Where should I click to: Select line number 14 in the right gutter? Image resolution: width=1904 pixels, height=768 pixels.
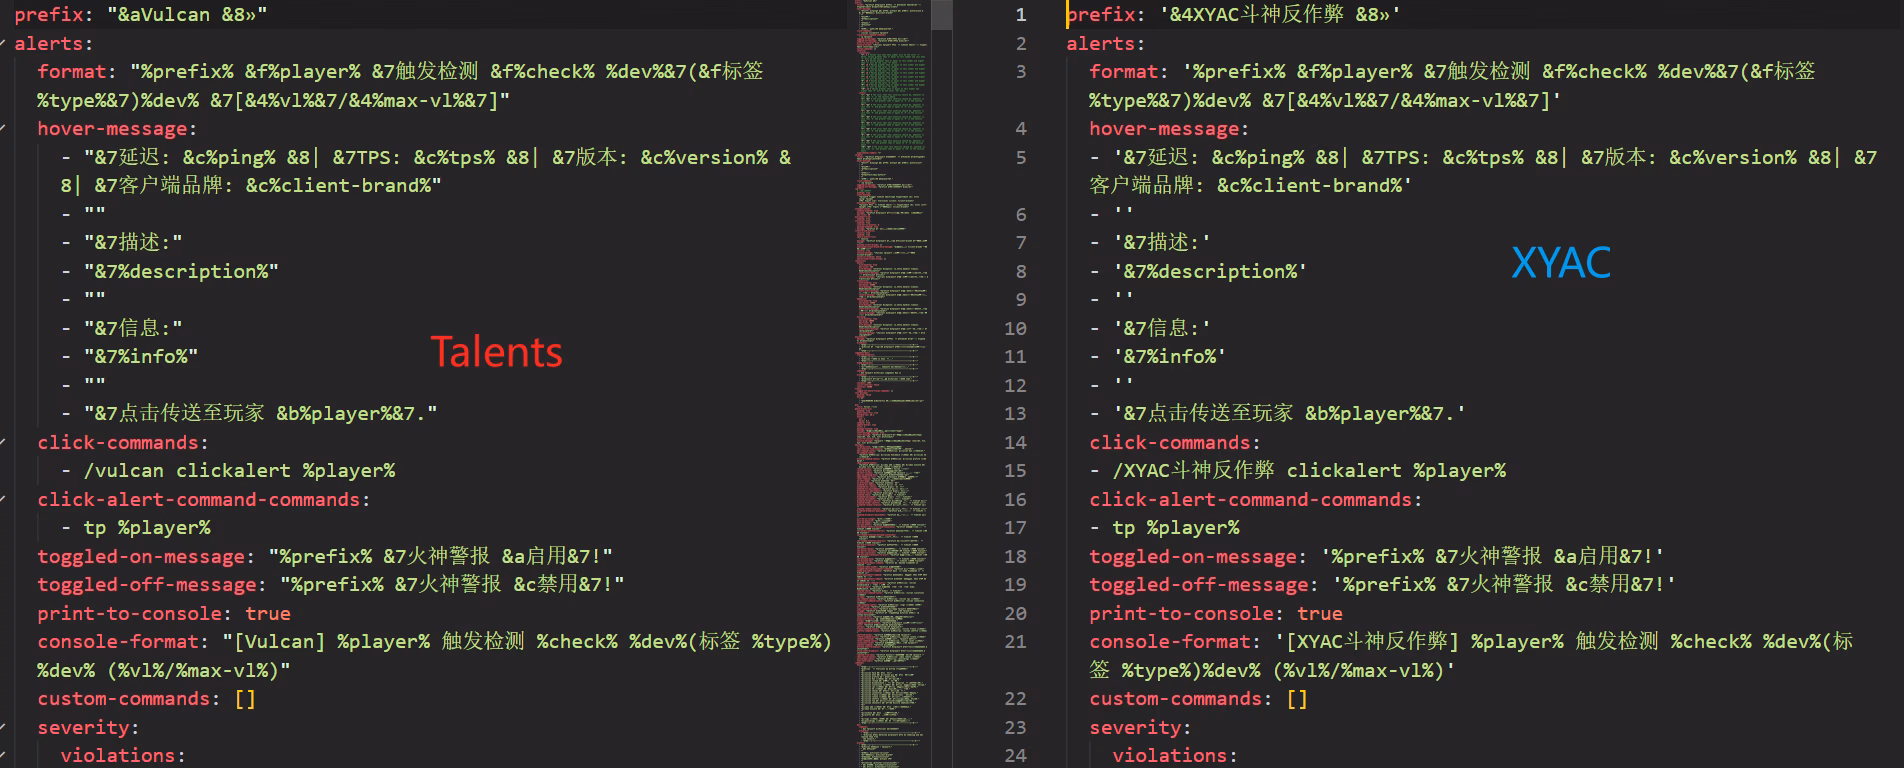pos(1015,443)
